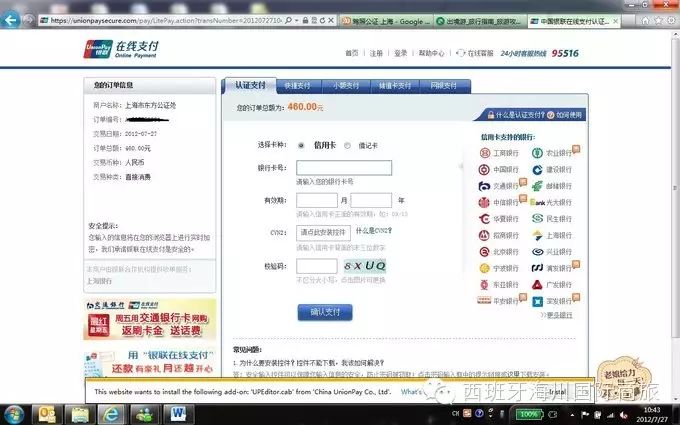
Task: Click the 注册 register link in header
Action: point(376,53)
